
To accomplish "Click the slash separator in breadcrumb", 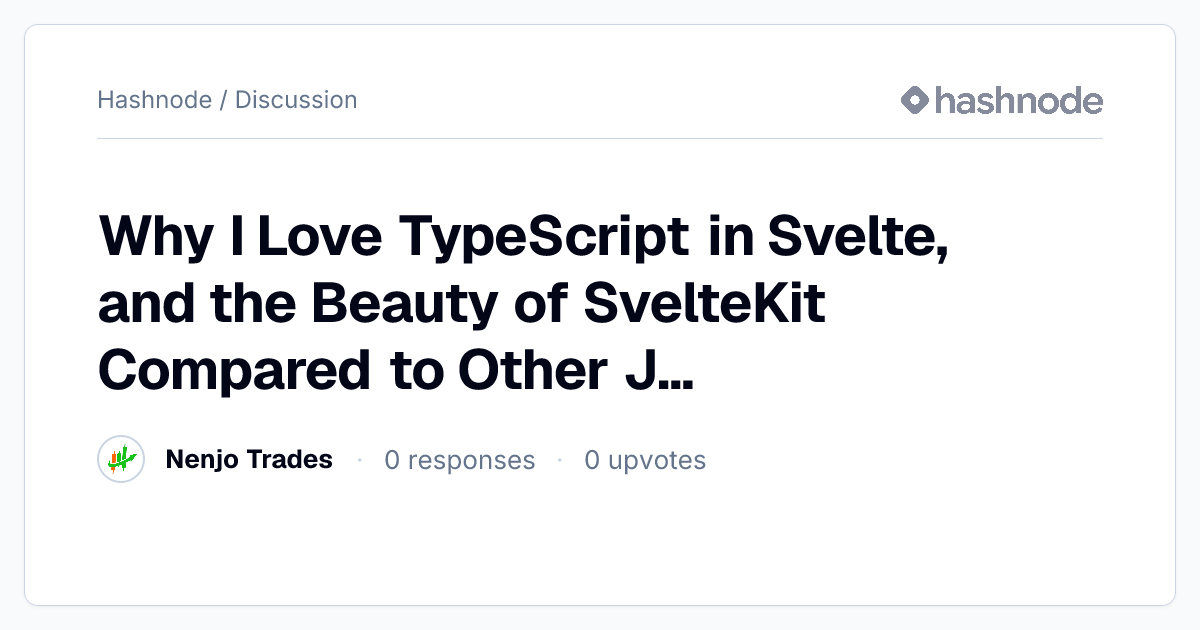I will pyautogui.click(x=223, y=100).
